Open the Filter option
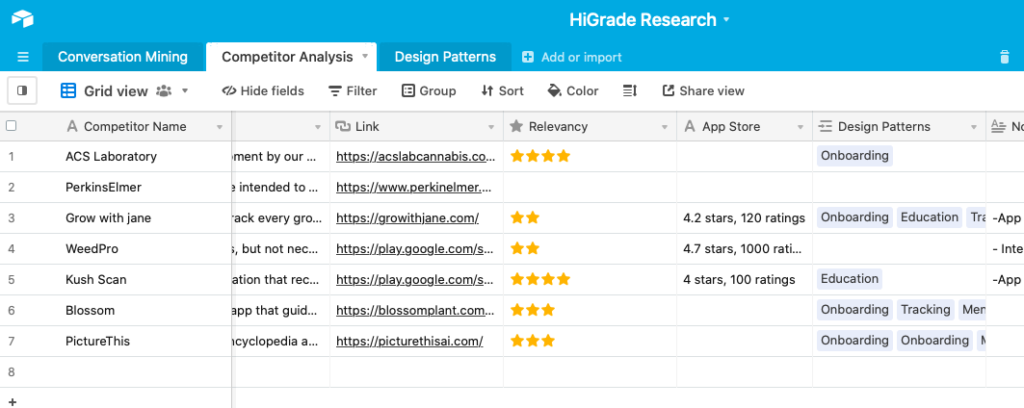The image size is (1024, 408). (x=353, y=91)
